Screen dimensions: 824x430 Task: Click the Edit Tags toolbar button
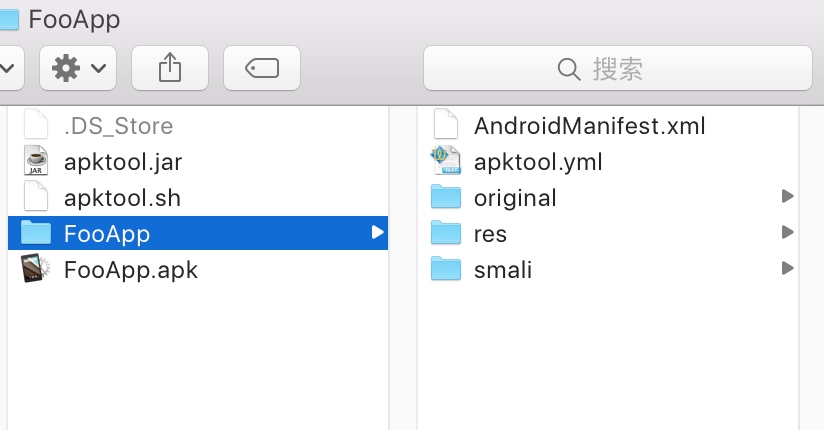[x=262, y=68]
